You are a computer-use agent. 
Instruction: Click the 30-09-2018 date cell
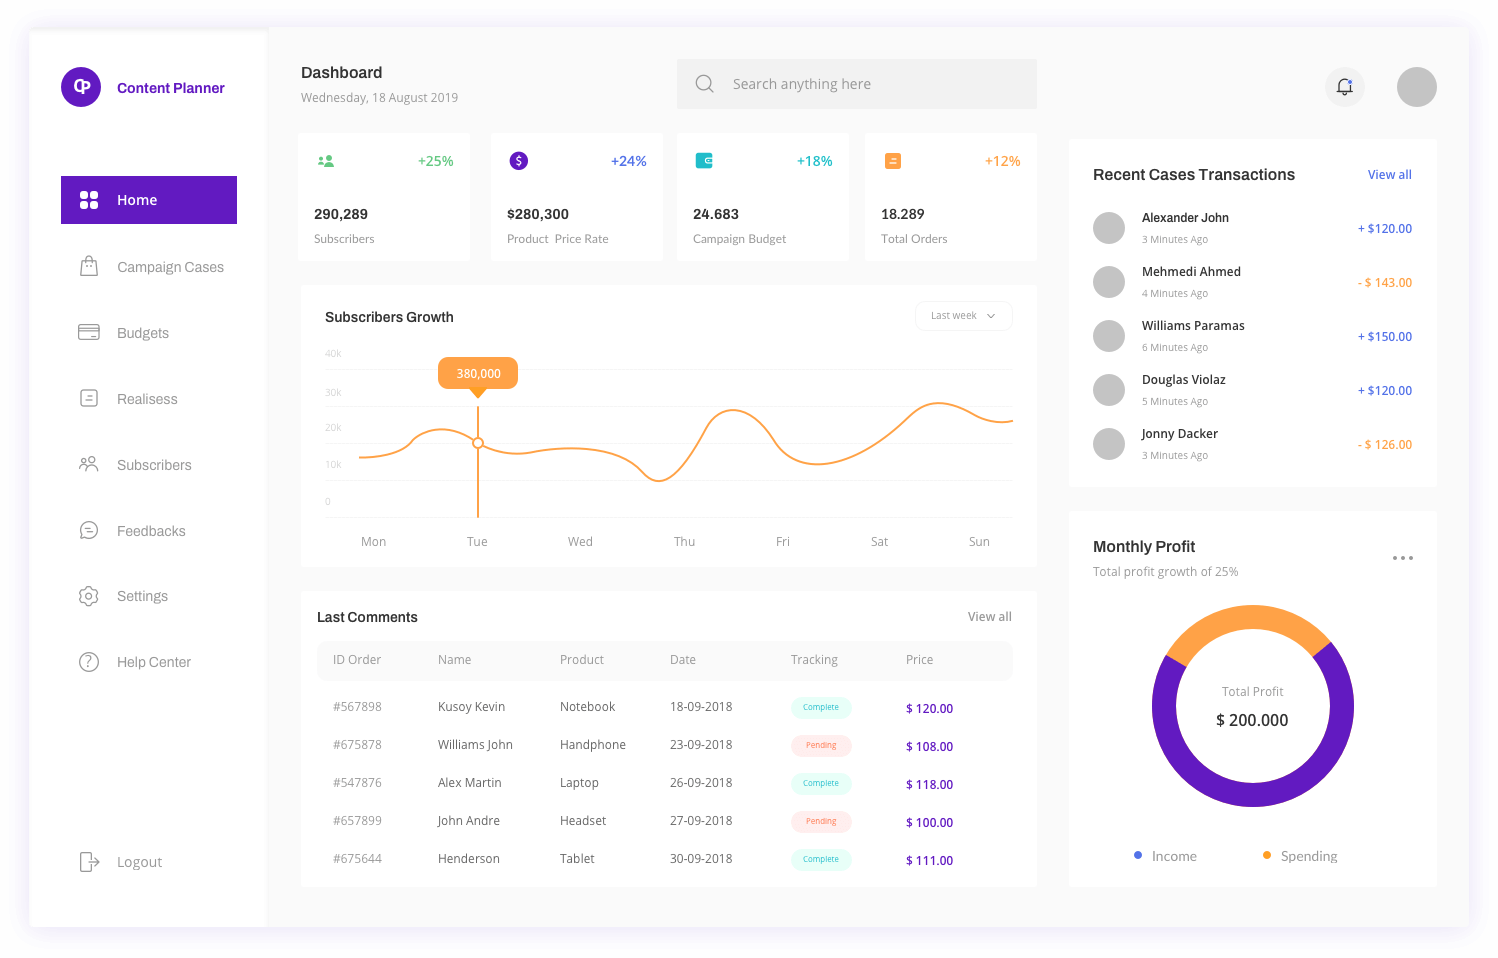point(701,859)
